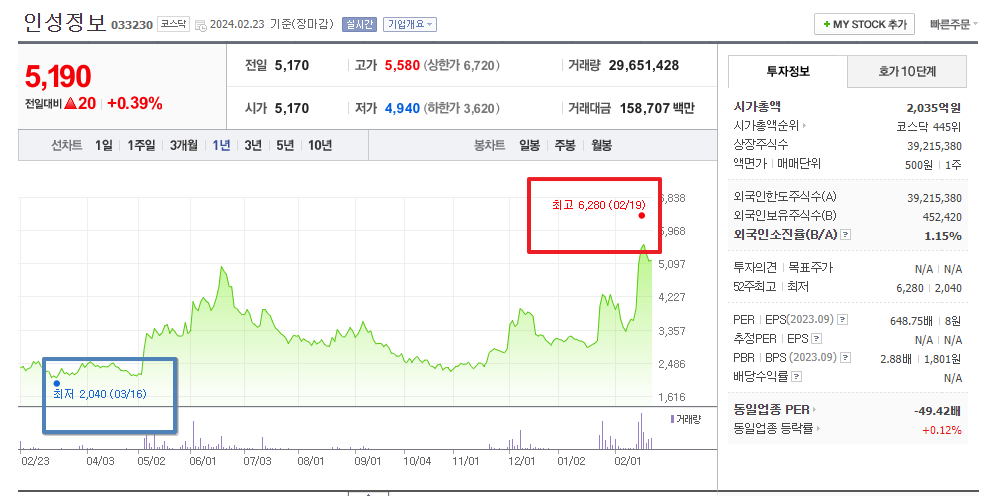
Task: Click 거래량 value 29,651,428
Action: pos(644,65)
